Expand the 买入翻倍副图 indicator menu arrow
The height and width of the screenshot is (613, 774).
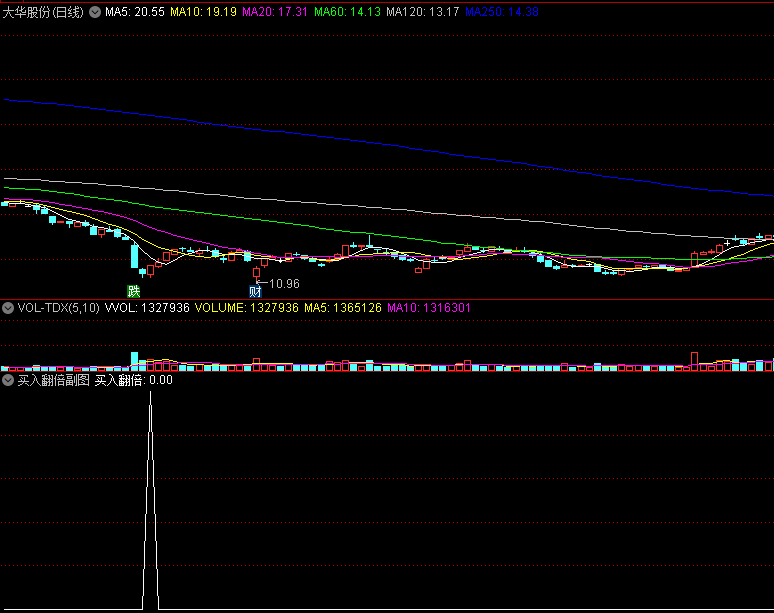point(8,380)
